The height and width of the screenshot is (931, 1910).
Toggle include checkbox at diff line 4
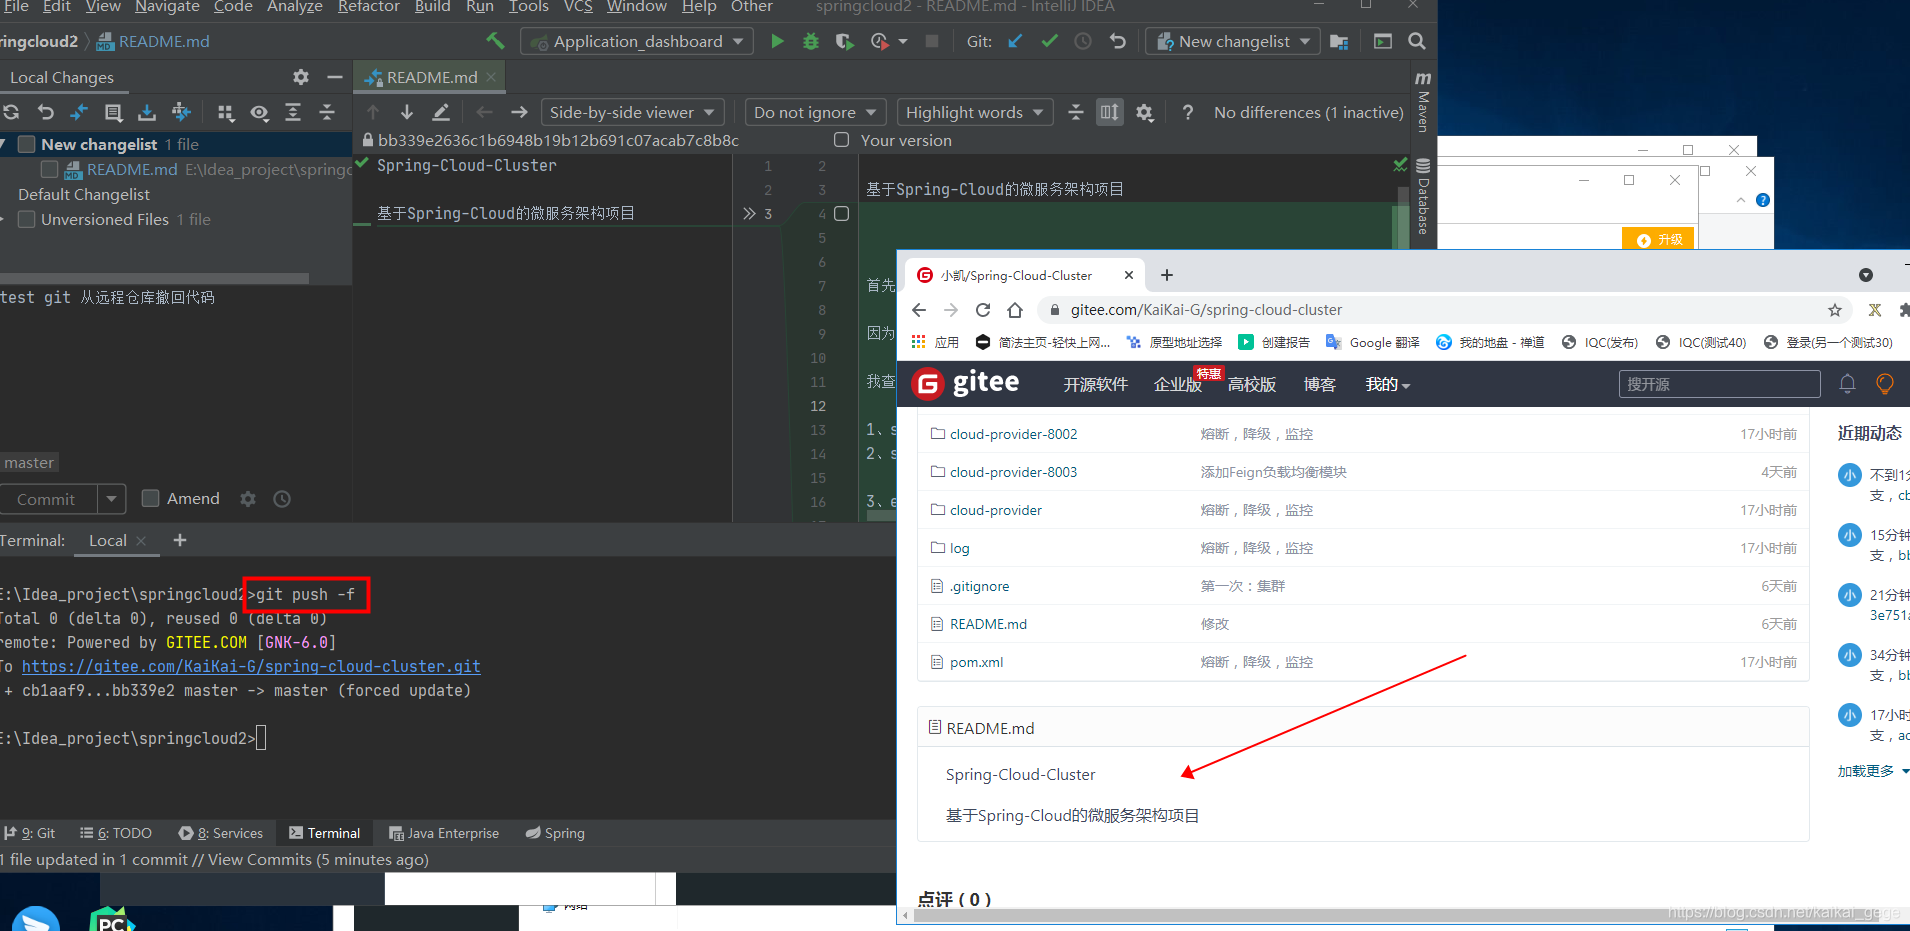pos(842,213)
